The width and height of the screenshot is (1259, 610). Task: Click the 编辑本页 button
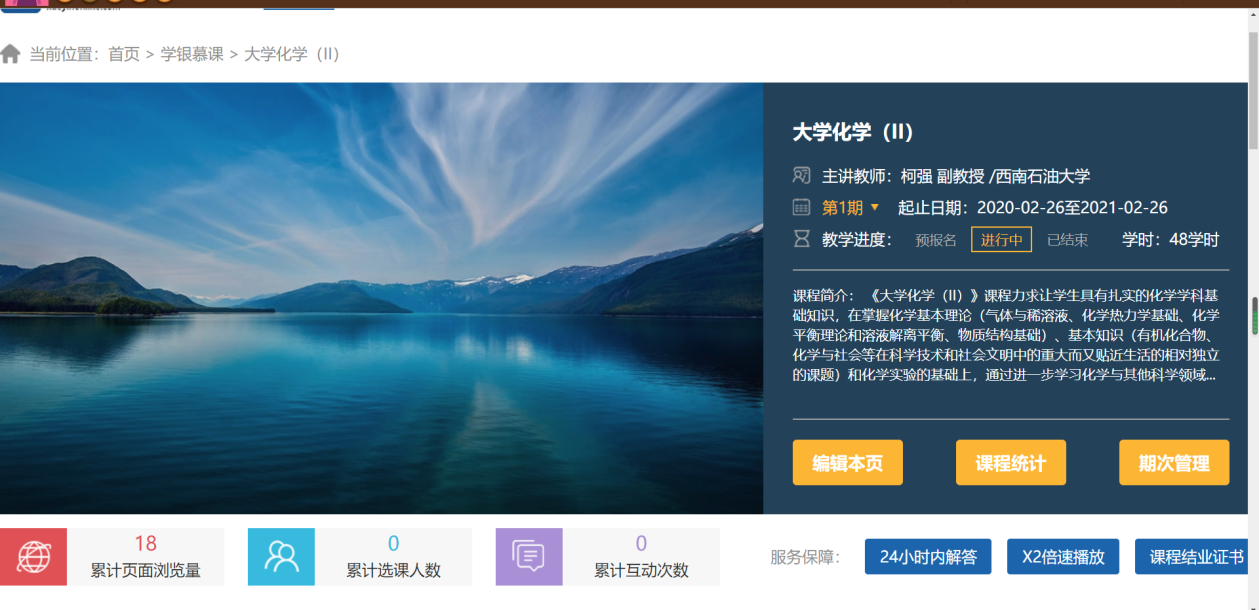point(847,463)
